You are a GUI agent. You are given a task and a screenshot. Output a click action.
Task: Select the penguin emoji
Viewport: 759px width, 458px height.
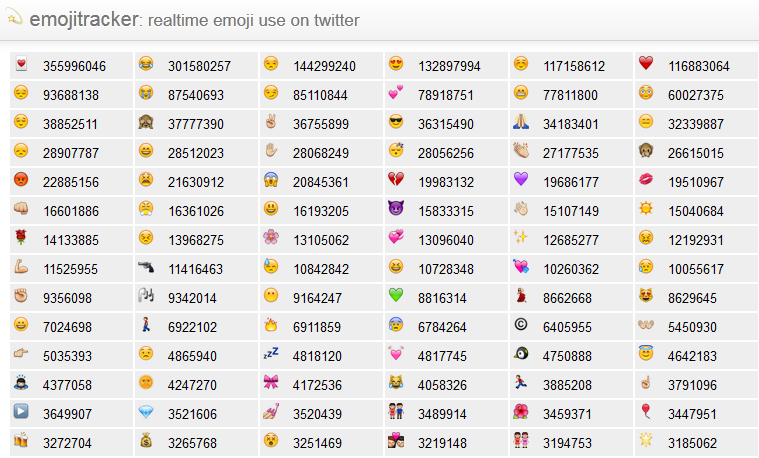point(521,354)
